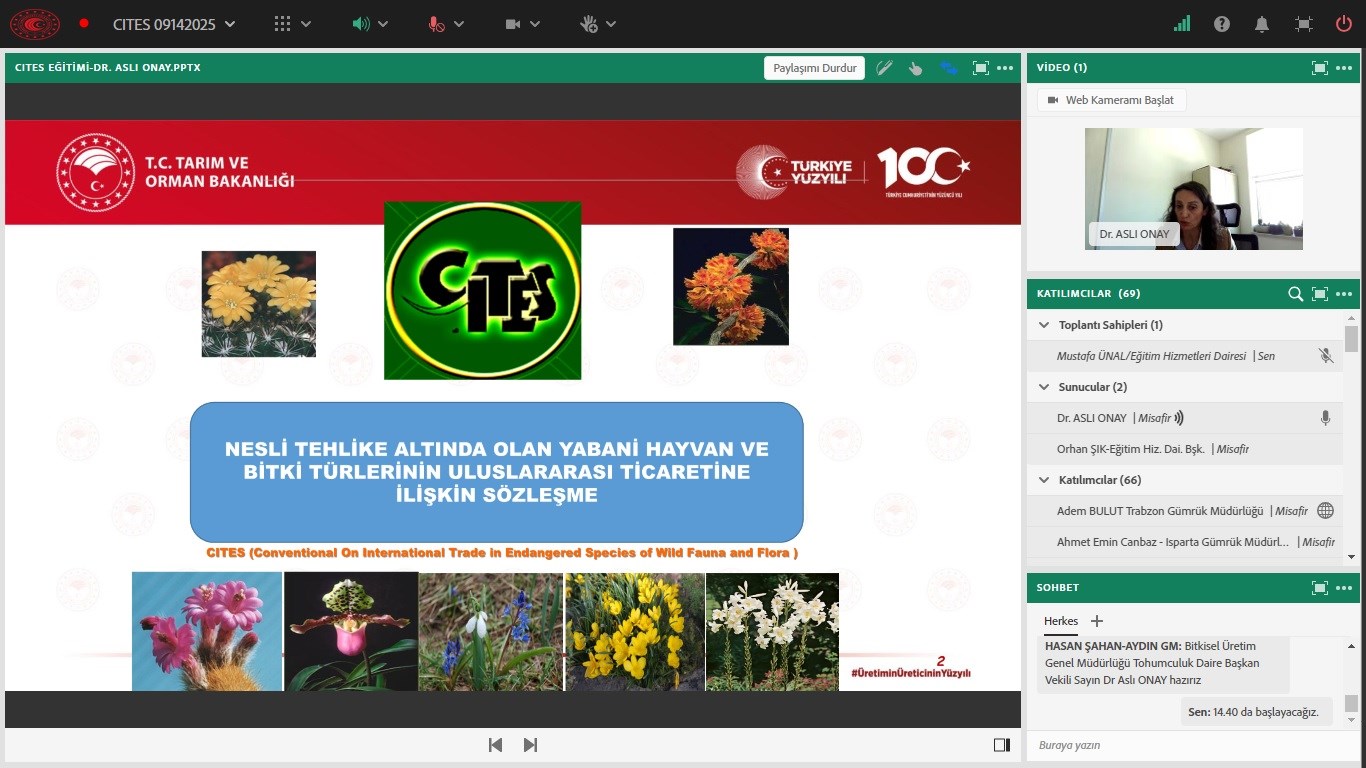Click the ministry logo in top bar
This screenshot has width=1366, height=768.
pyautogui.click(x=35, y=23)
